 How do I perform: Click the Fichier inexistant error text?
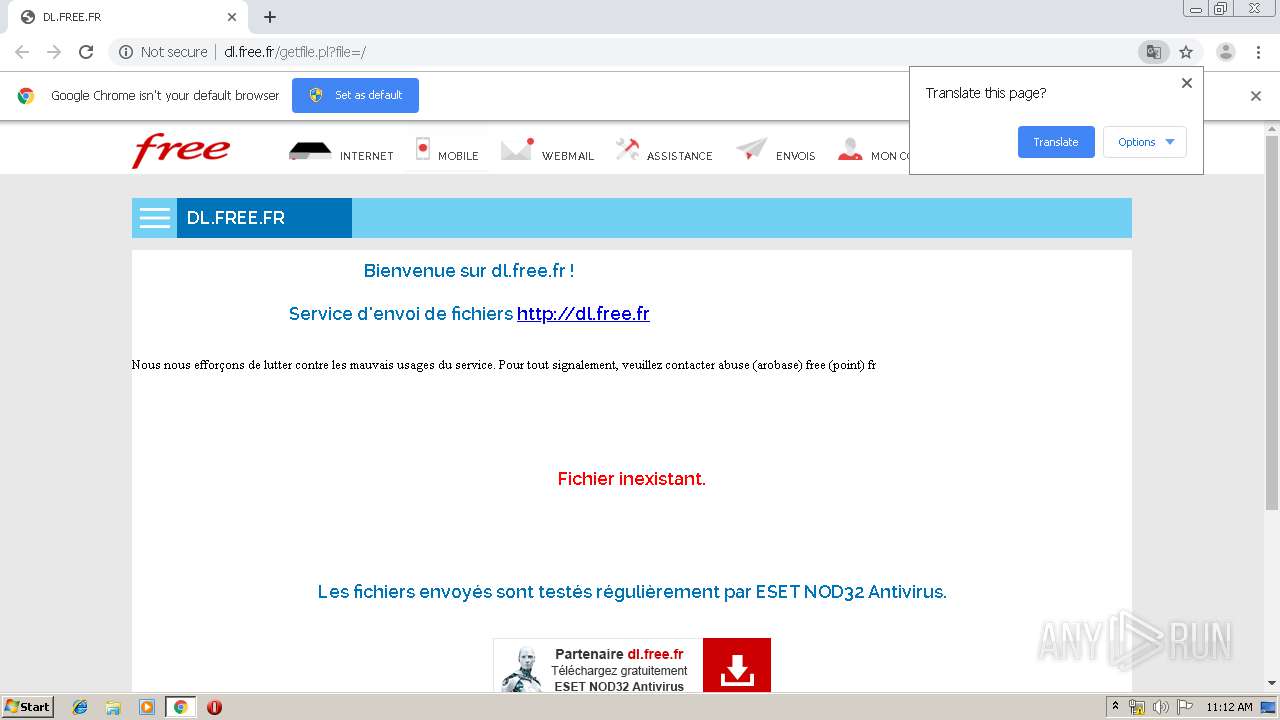click(632, 479)
